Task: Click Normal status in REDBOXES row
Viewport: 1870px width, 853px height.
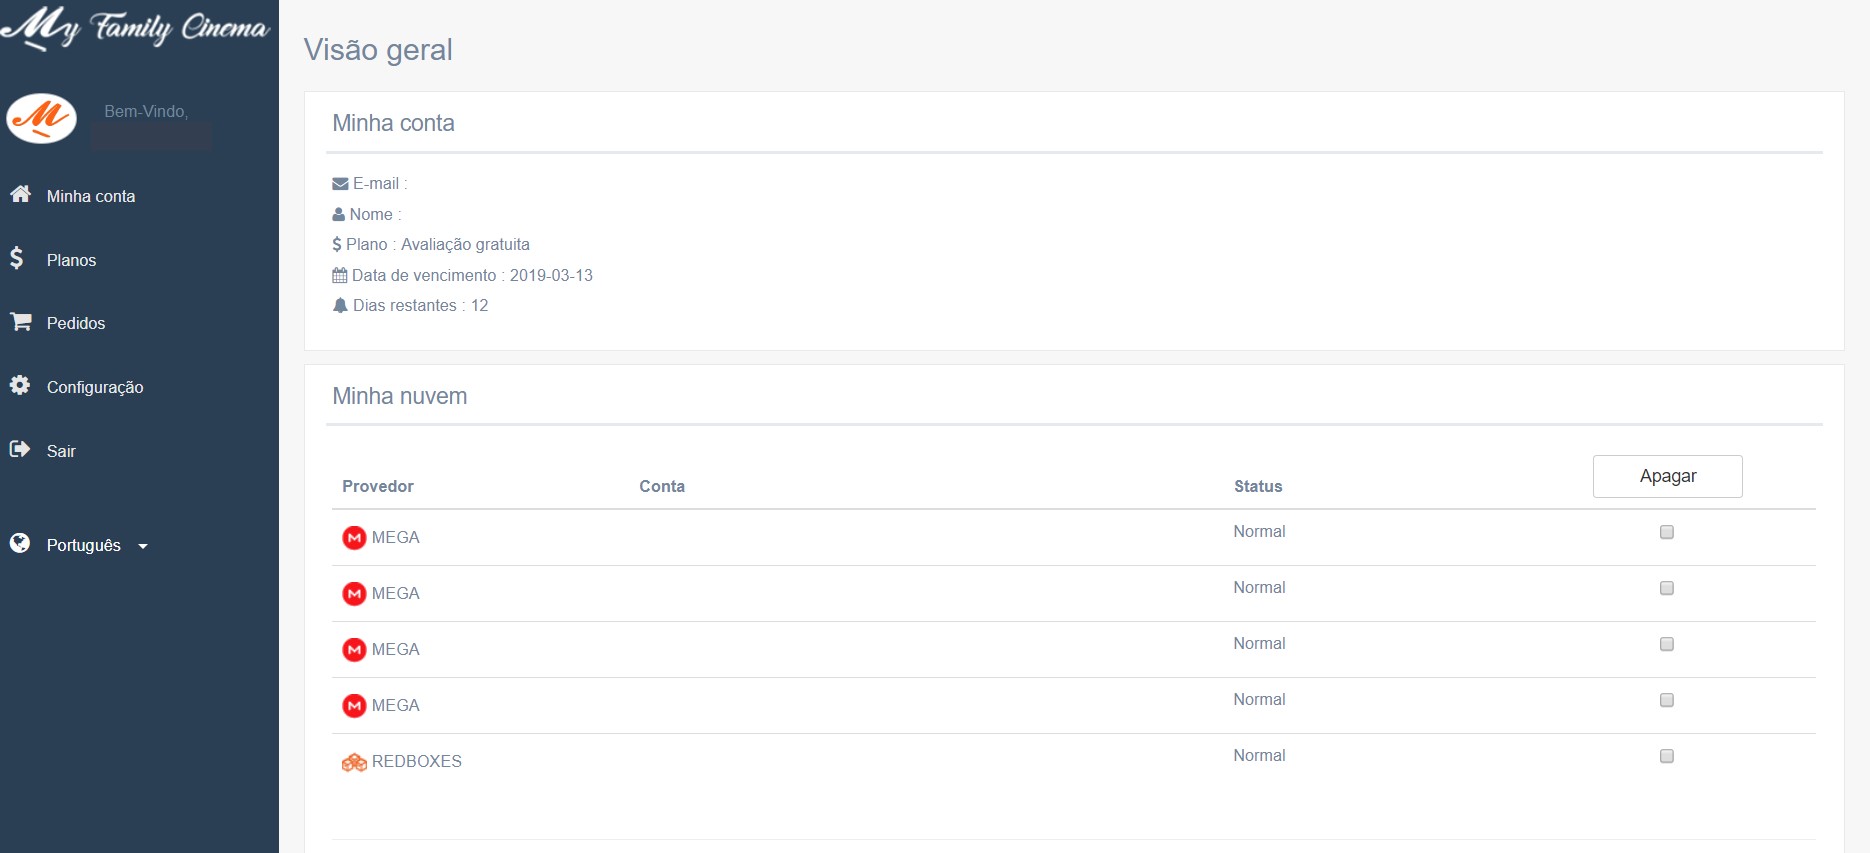Action: tap(1259, 756)
